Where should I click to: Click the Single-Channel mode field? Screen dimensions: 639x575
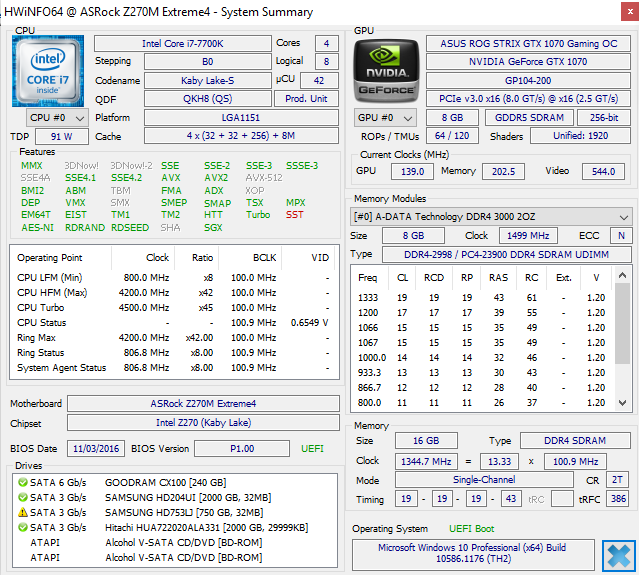click(484, 480)
